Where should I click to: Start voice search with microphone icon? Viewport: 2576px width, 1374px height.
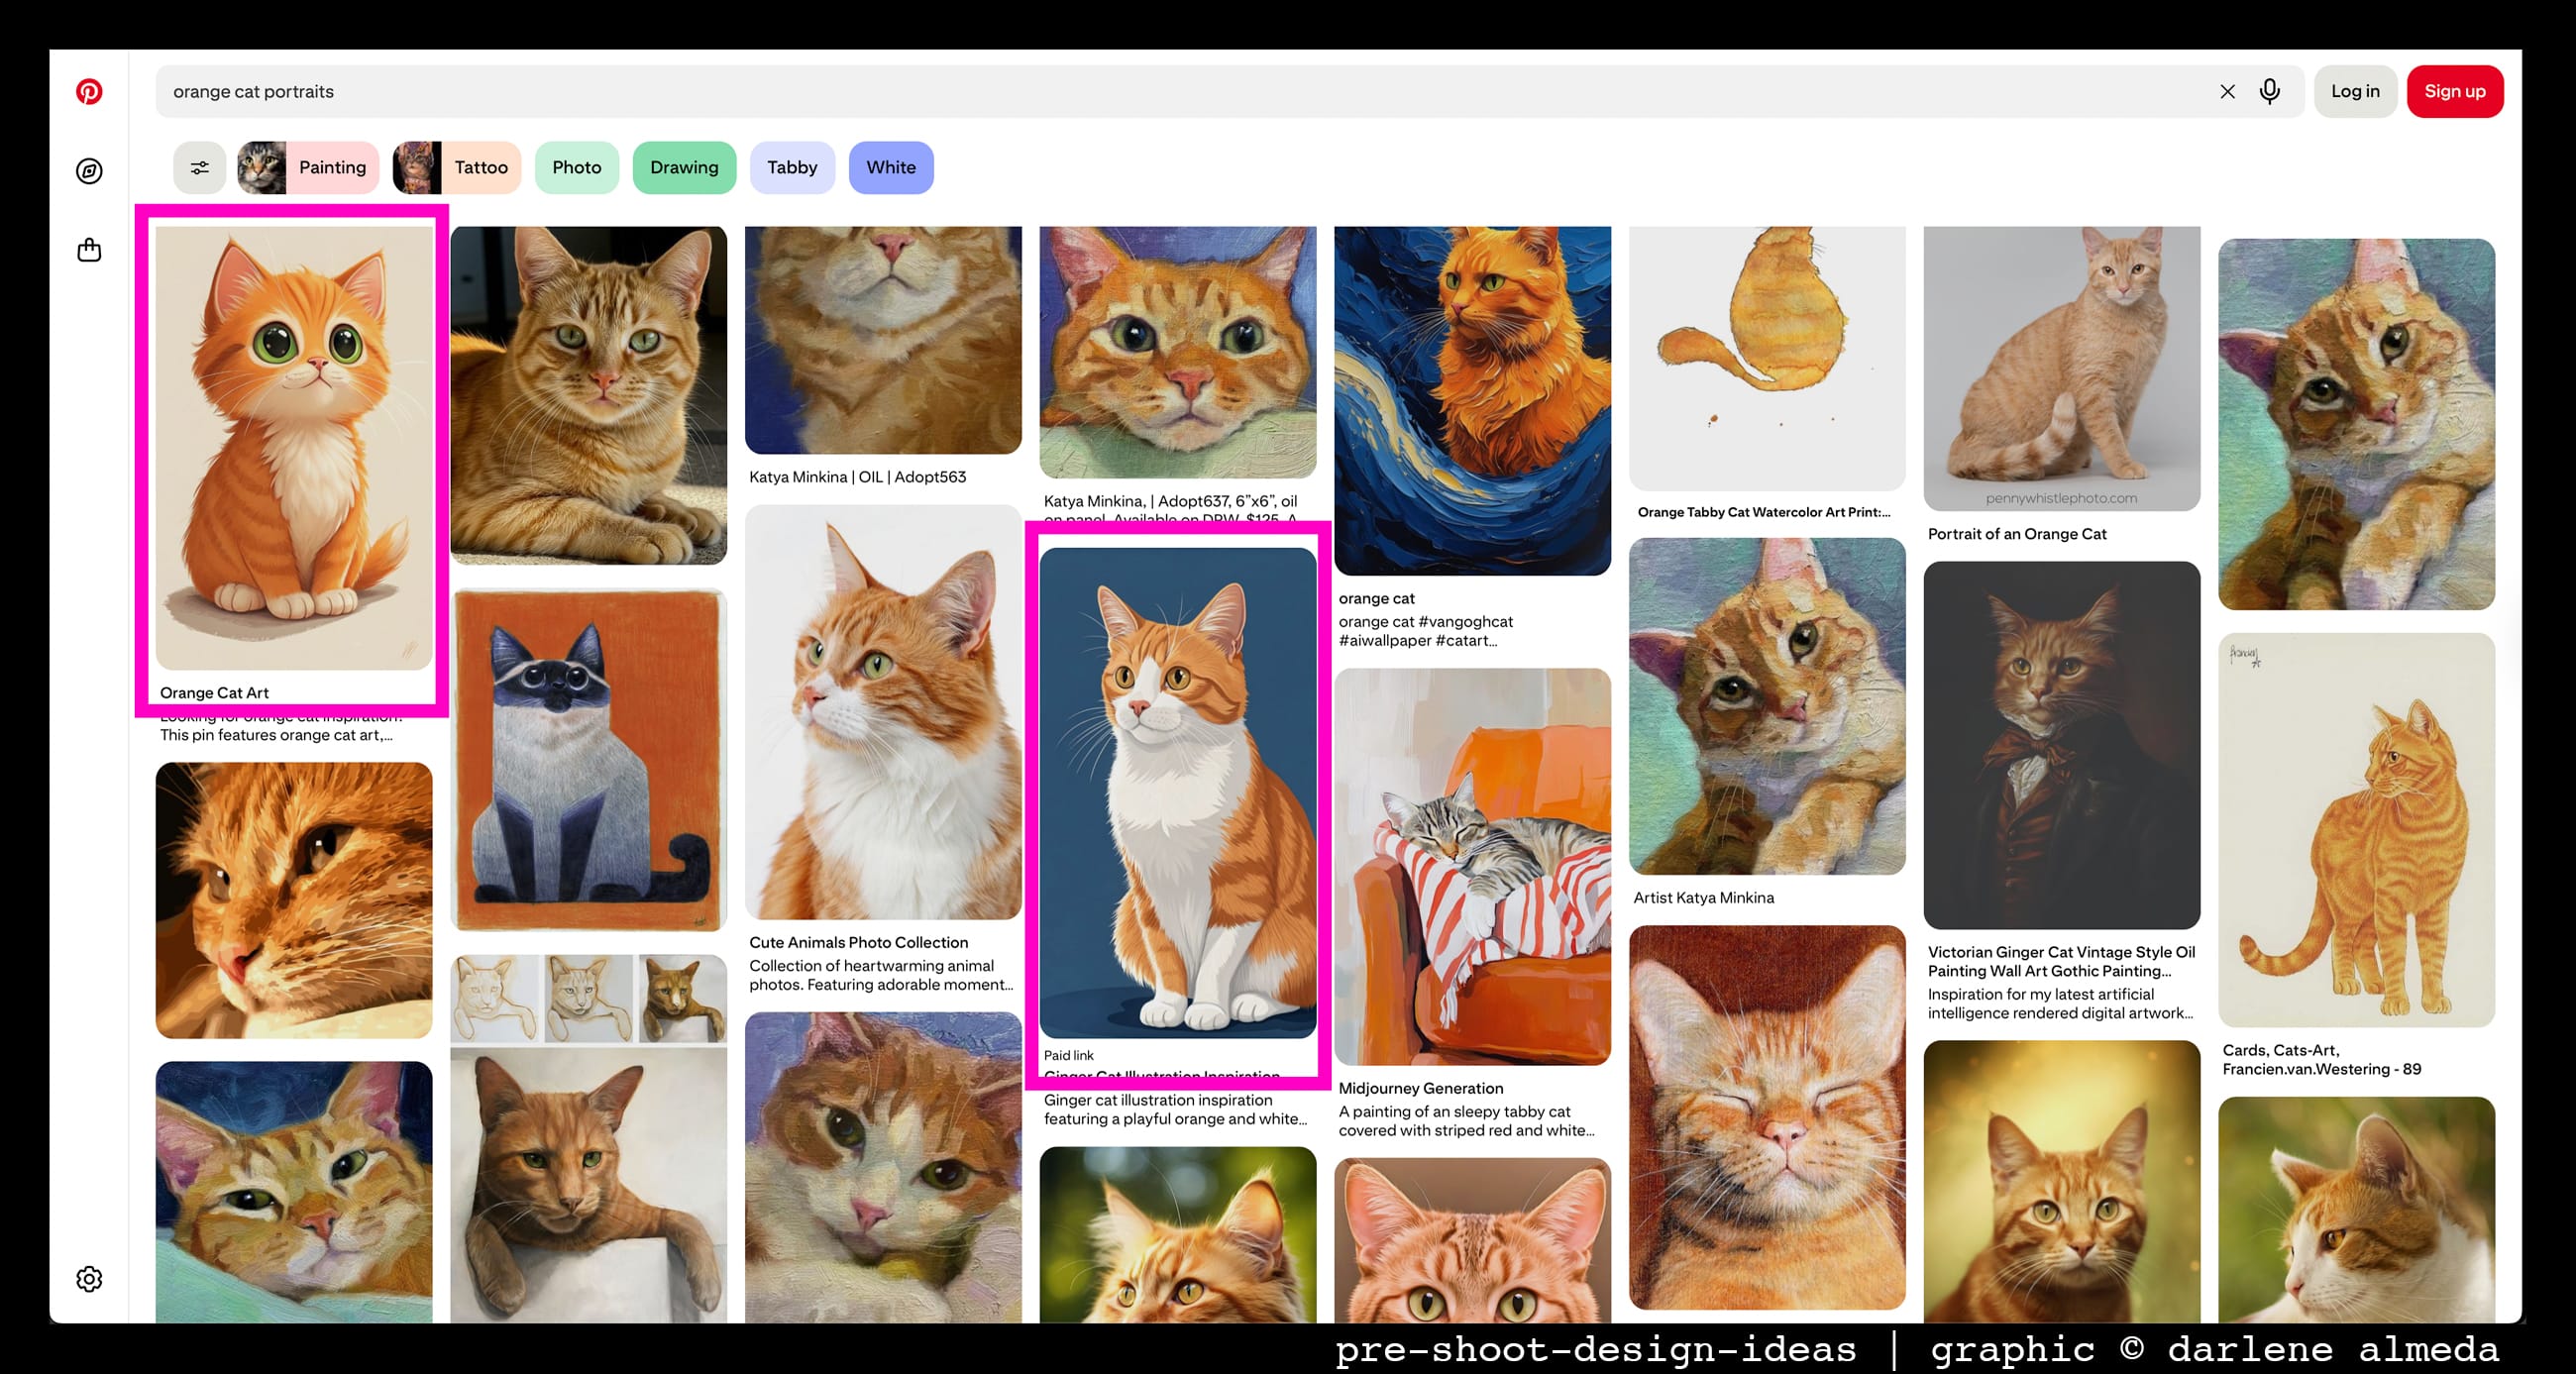(x=2270, y=91)
